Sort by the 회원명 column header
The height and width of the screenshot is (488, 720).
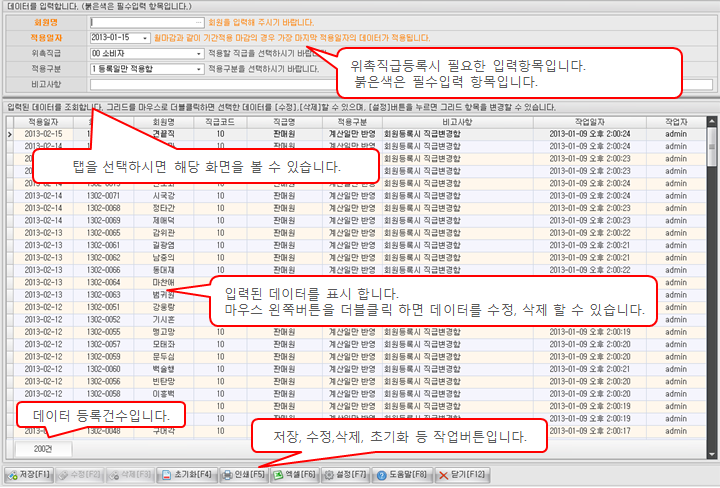point(163,122)
